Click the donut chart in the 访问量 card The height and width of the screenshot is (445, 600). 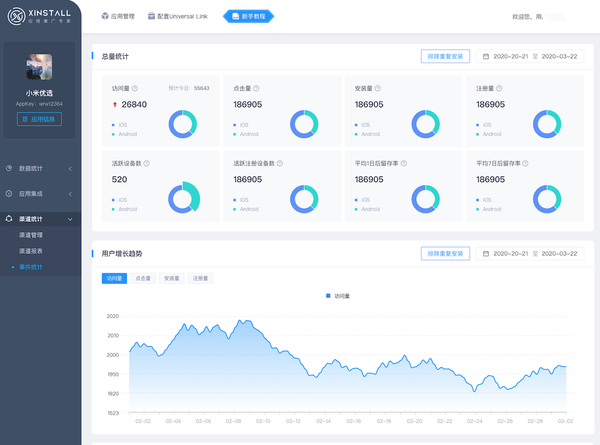(183, 124)
